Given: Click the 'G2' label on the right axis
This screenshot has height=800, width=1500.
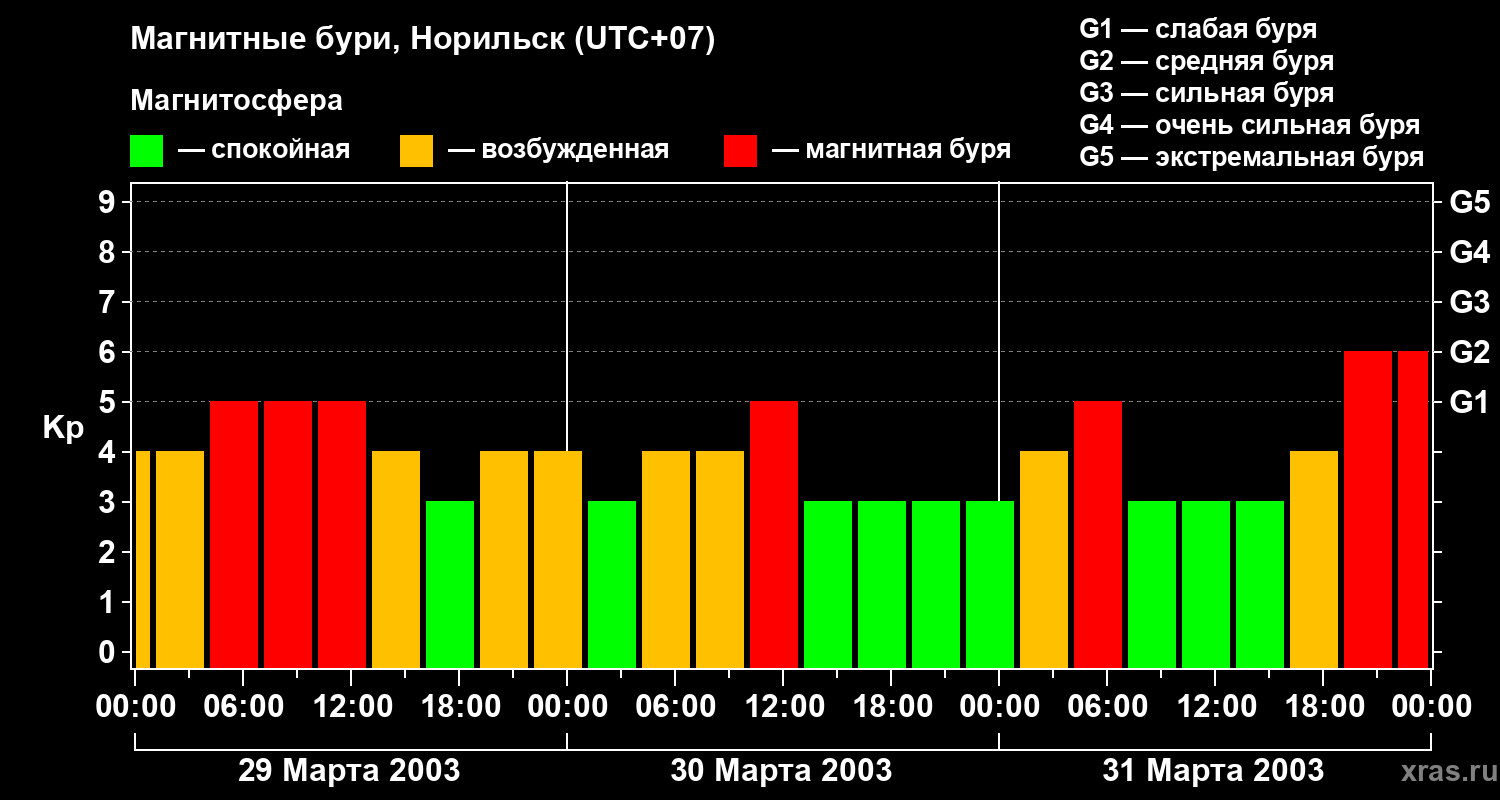Looking at the screenshot, I should [x=1469, y=352].
